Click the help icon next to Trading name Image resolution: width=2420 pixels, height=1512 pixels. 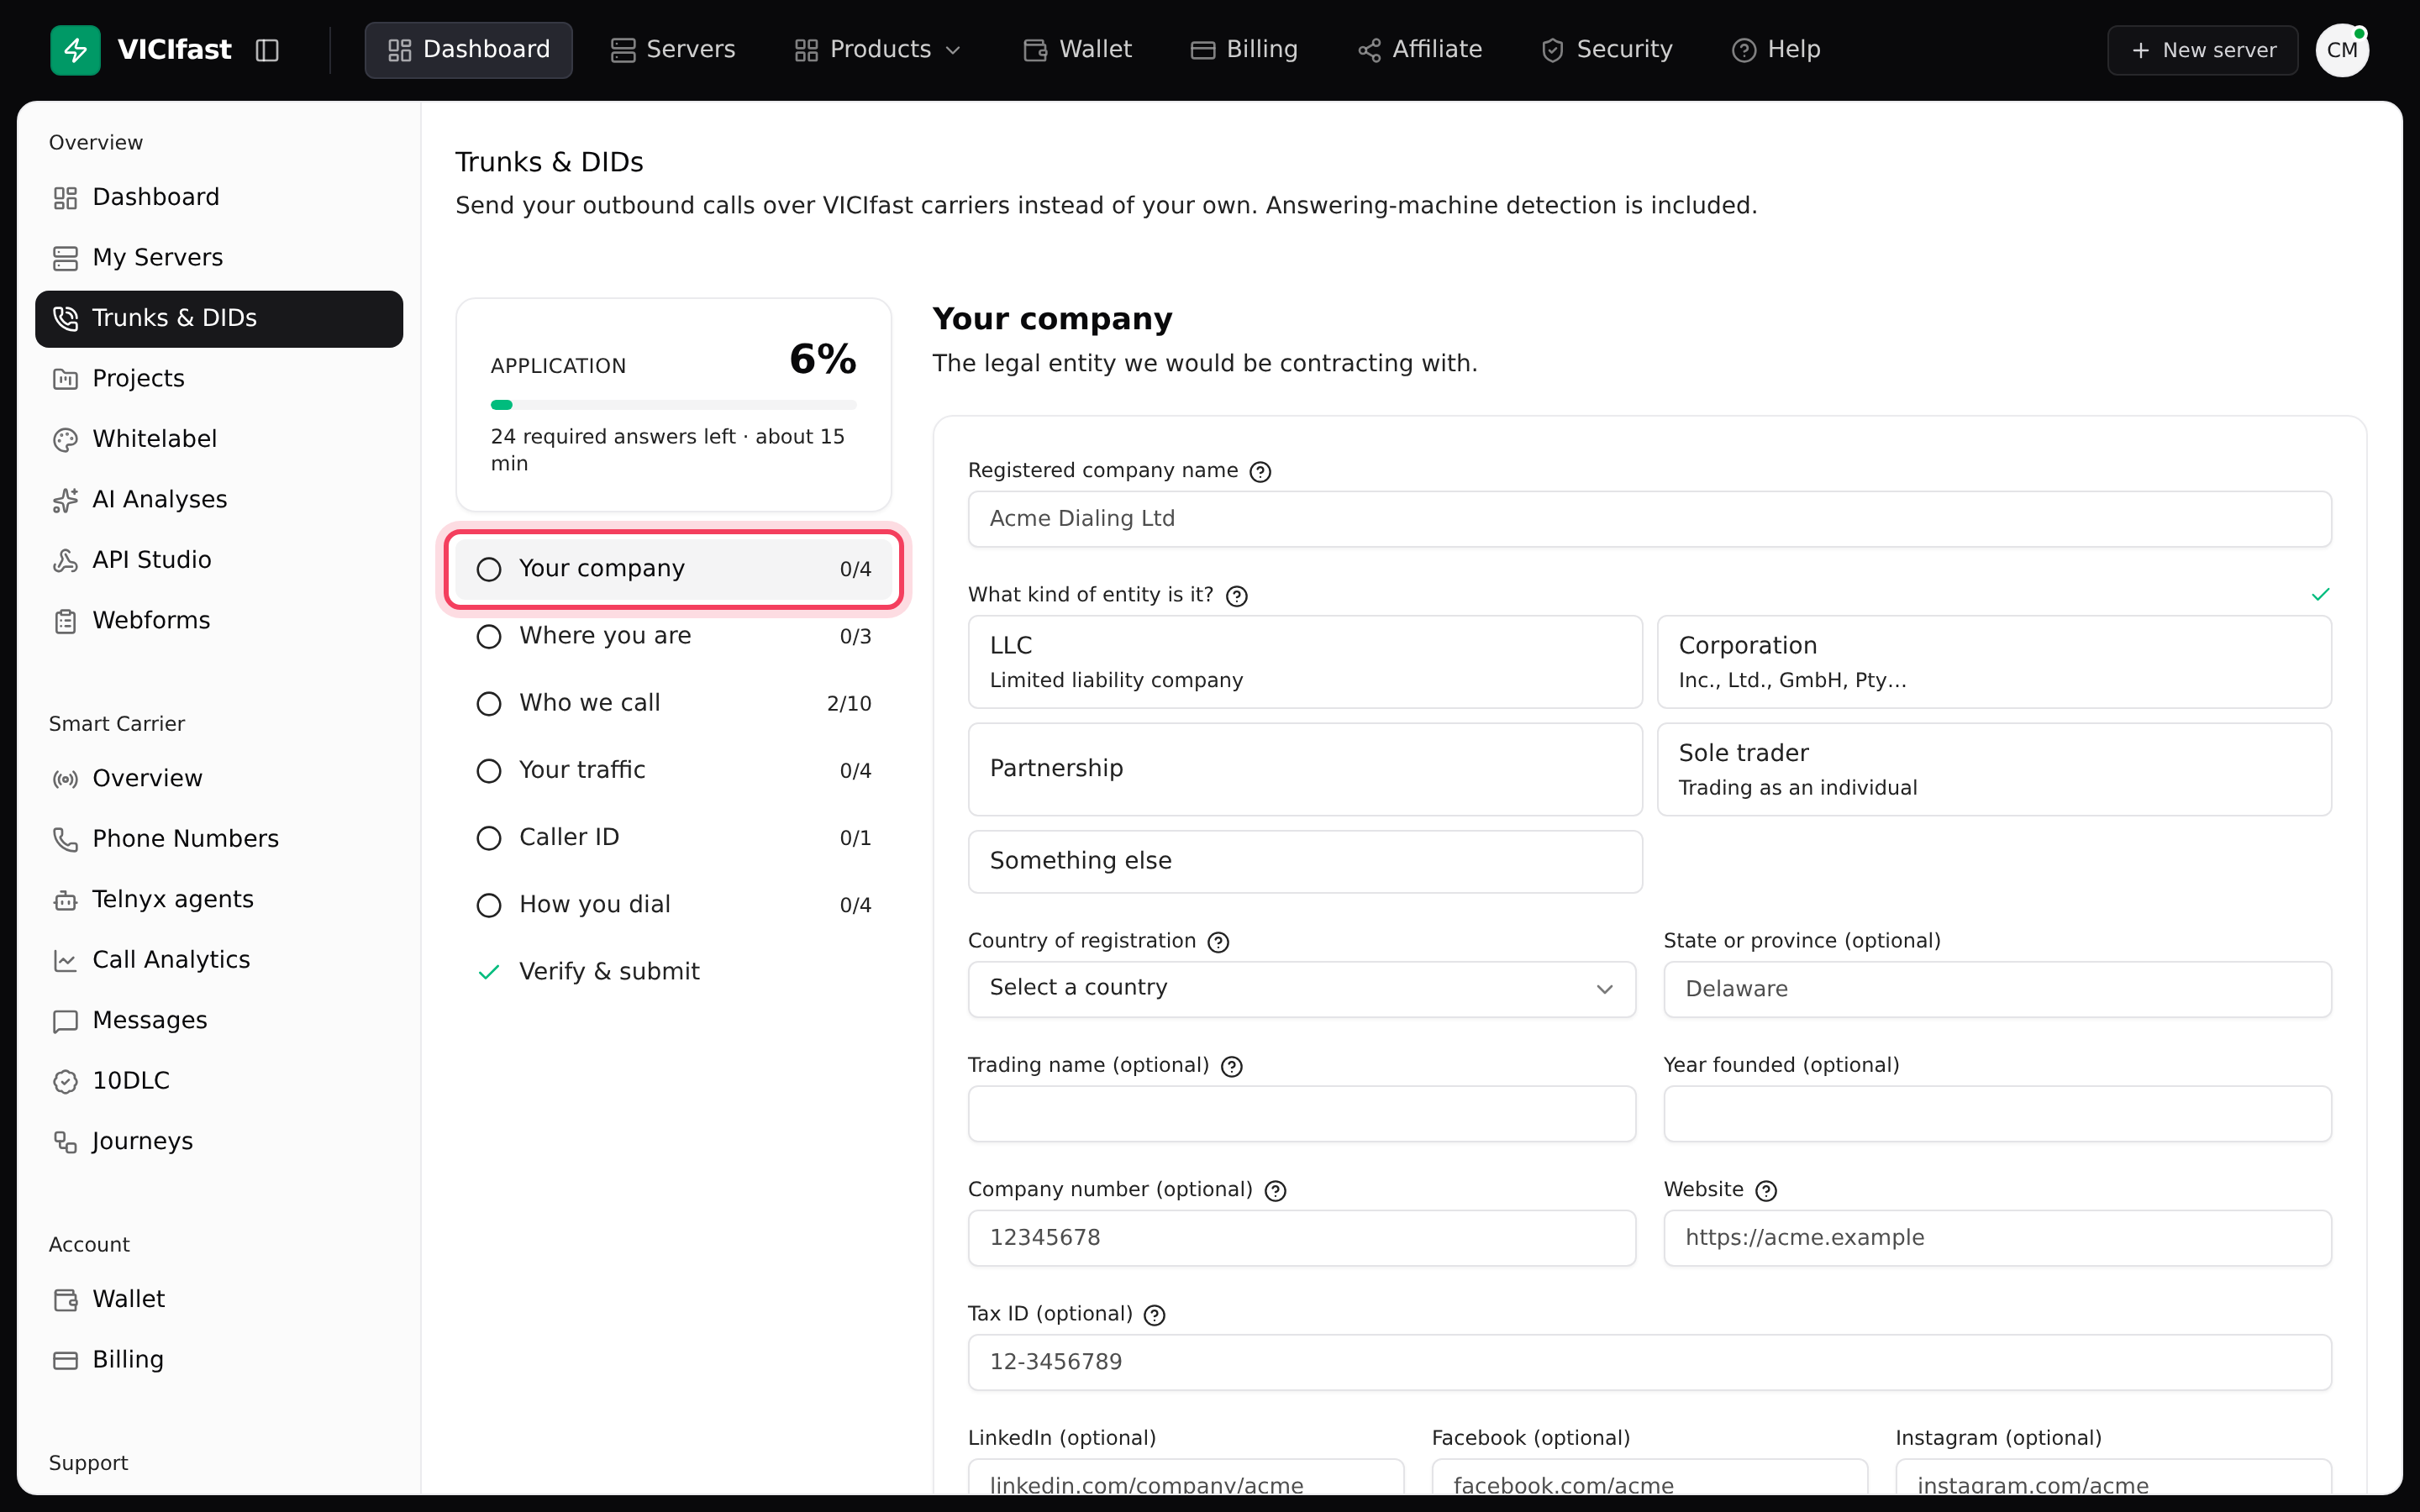(1232, 1066)
